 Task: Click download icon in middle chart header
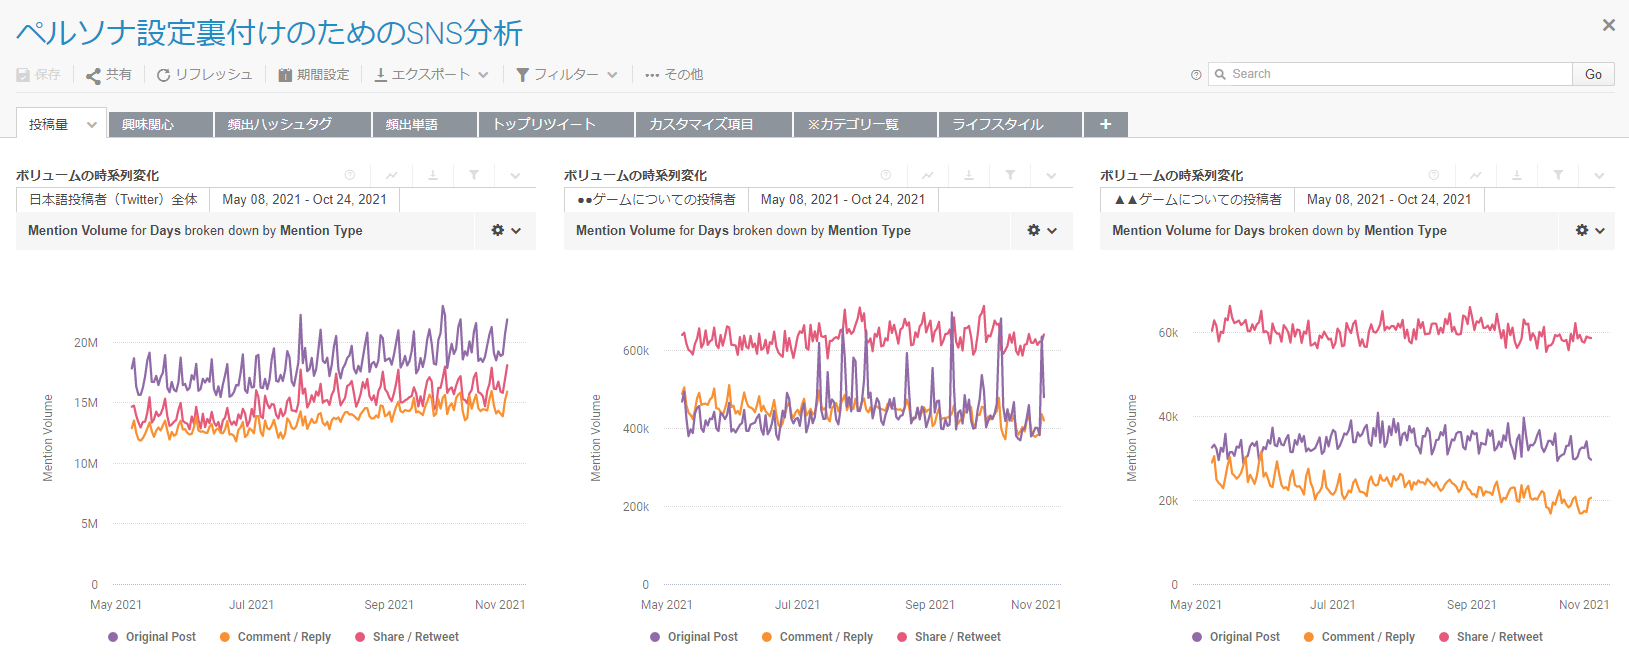point(969,175)
